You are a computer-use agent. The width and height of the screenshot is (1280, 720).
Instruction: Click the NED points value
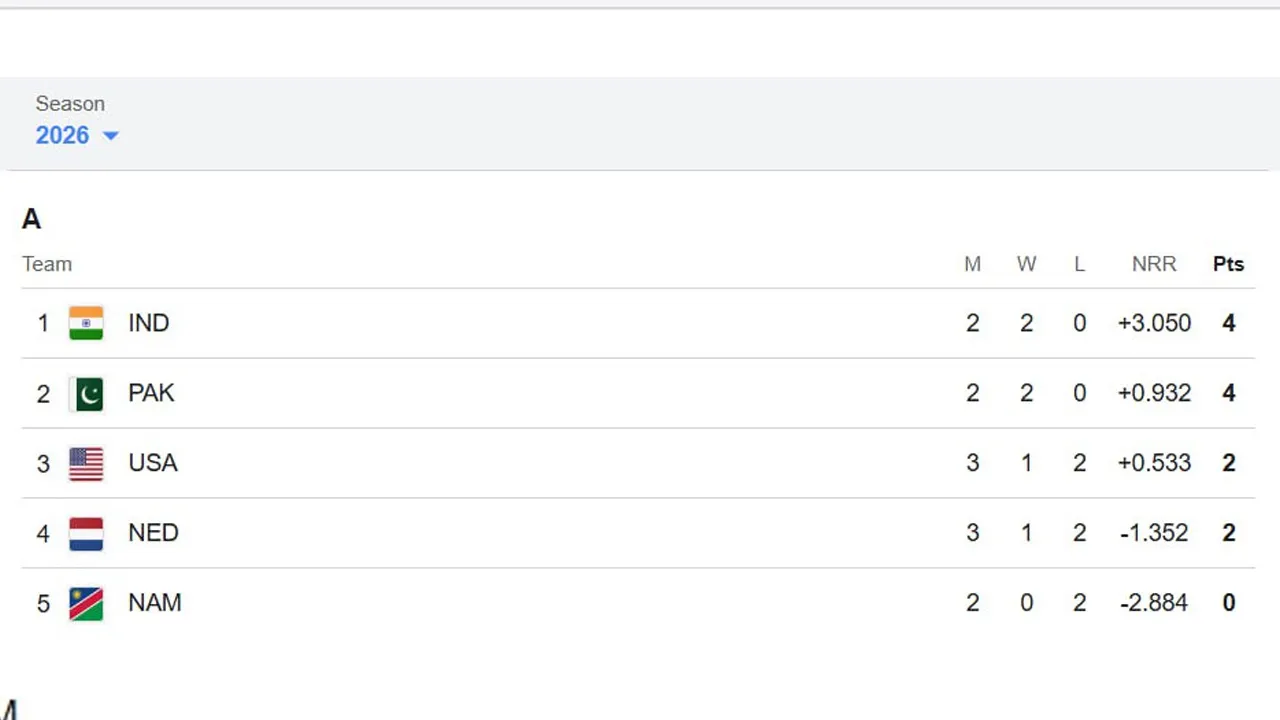1228,533
